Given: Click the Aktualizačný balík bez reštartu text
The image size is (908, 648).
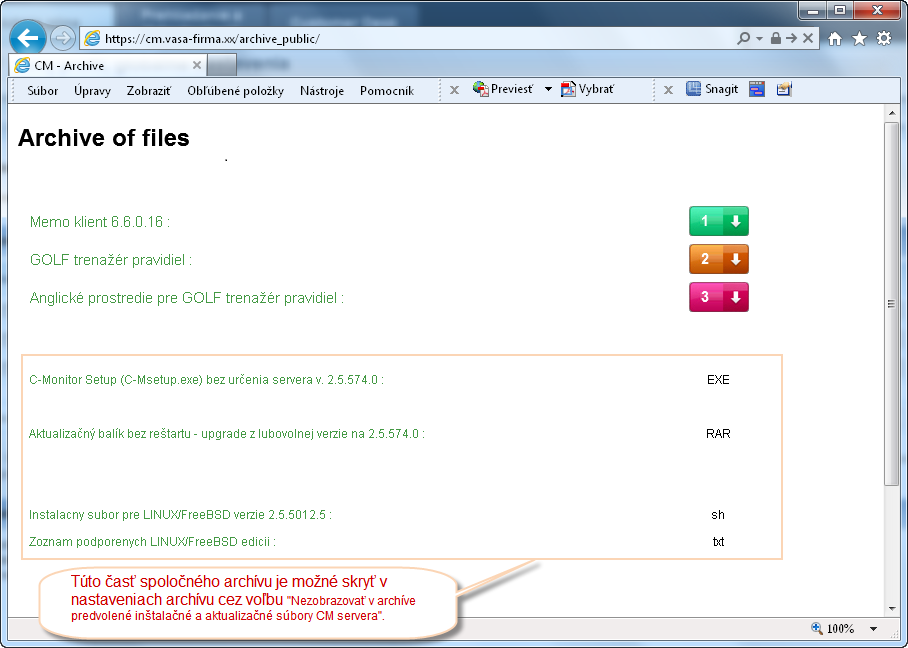Looking at the screenshot, I should click(x=226, y=434).
